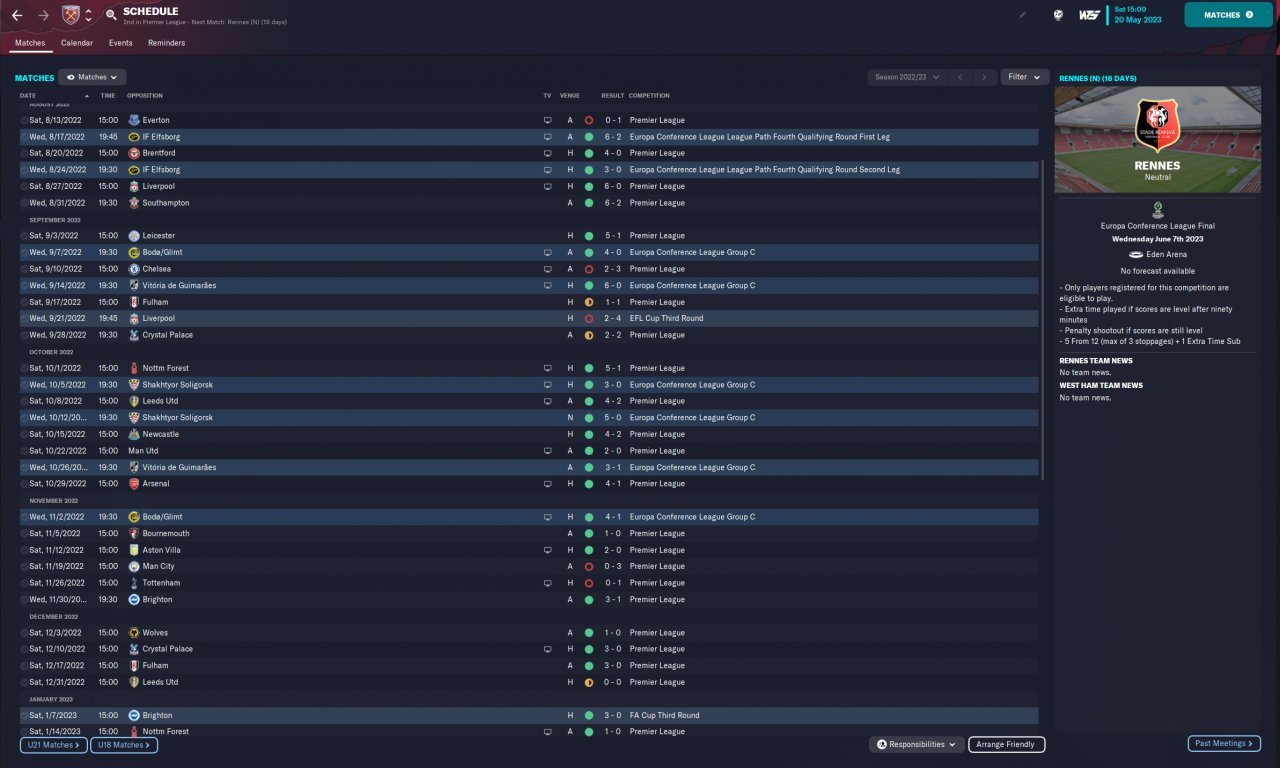Sort by the Competition column header

(649, 96)
